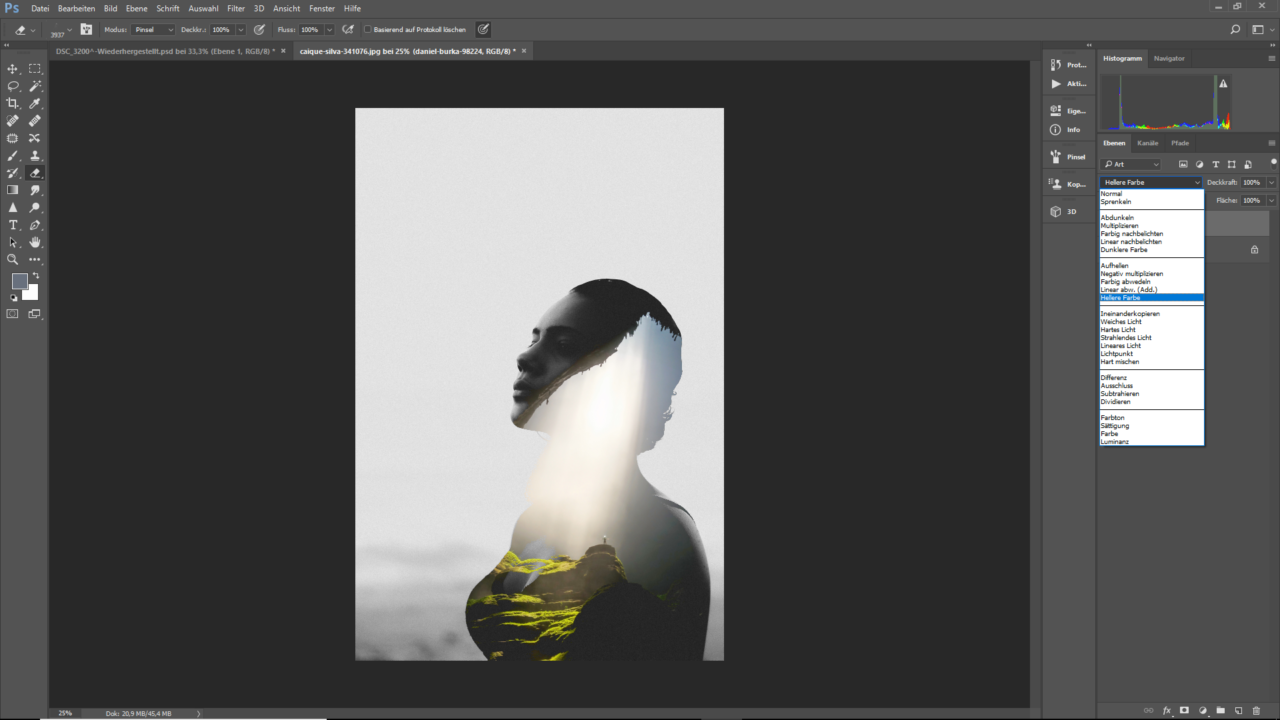The height and width of the screenshot is (720, 1280).
Task: Select the Pen tool
Action: click(x=35, y=225)
